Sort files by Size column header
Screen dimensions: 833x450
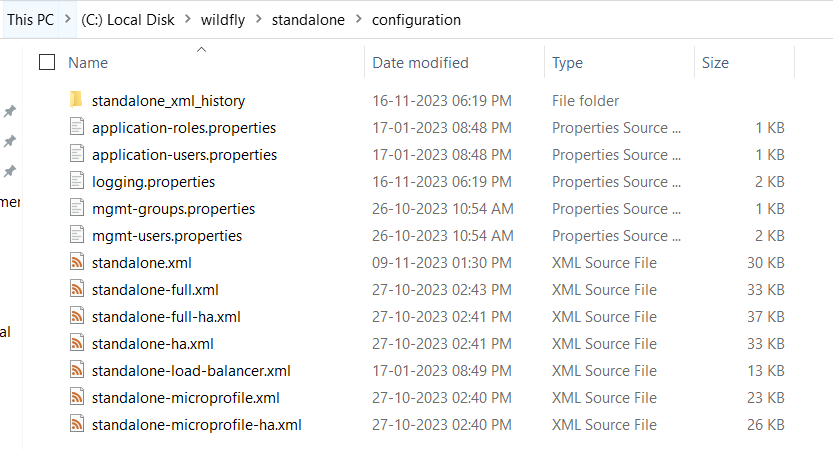[x=715, y=63]
